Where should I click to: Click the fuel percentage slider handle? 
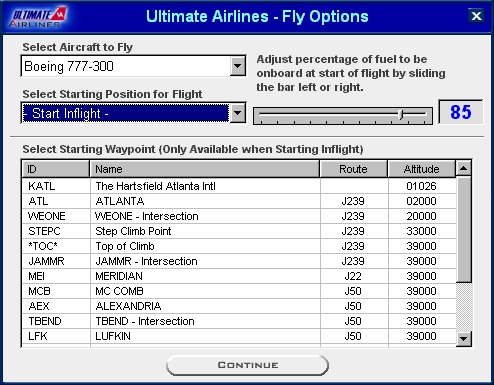point(401,114)
